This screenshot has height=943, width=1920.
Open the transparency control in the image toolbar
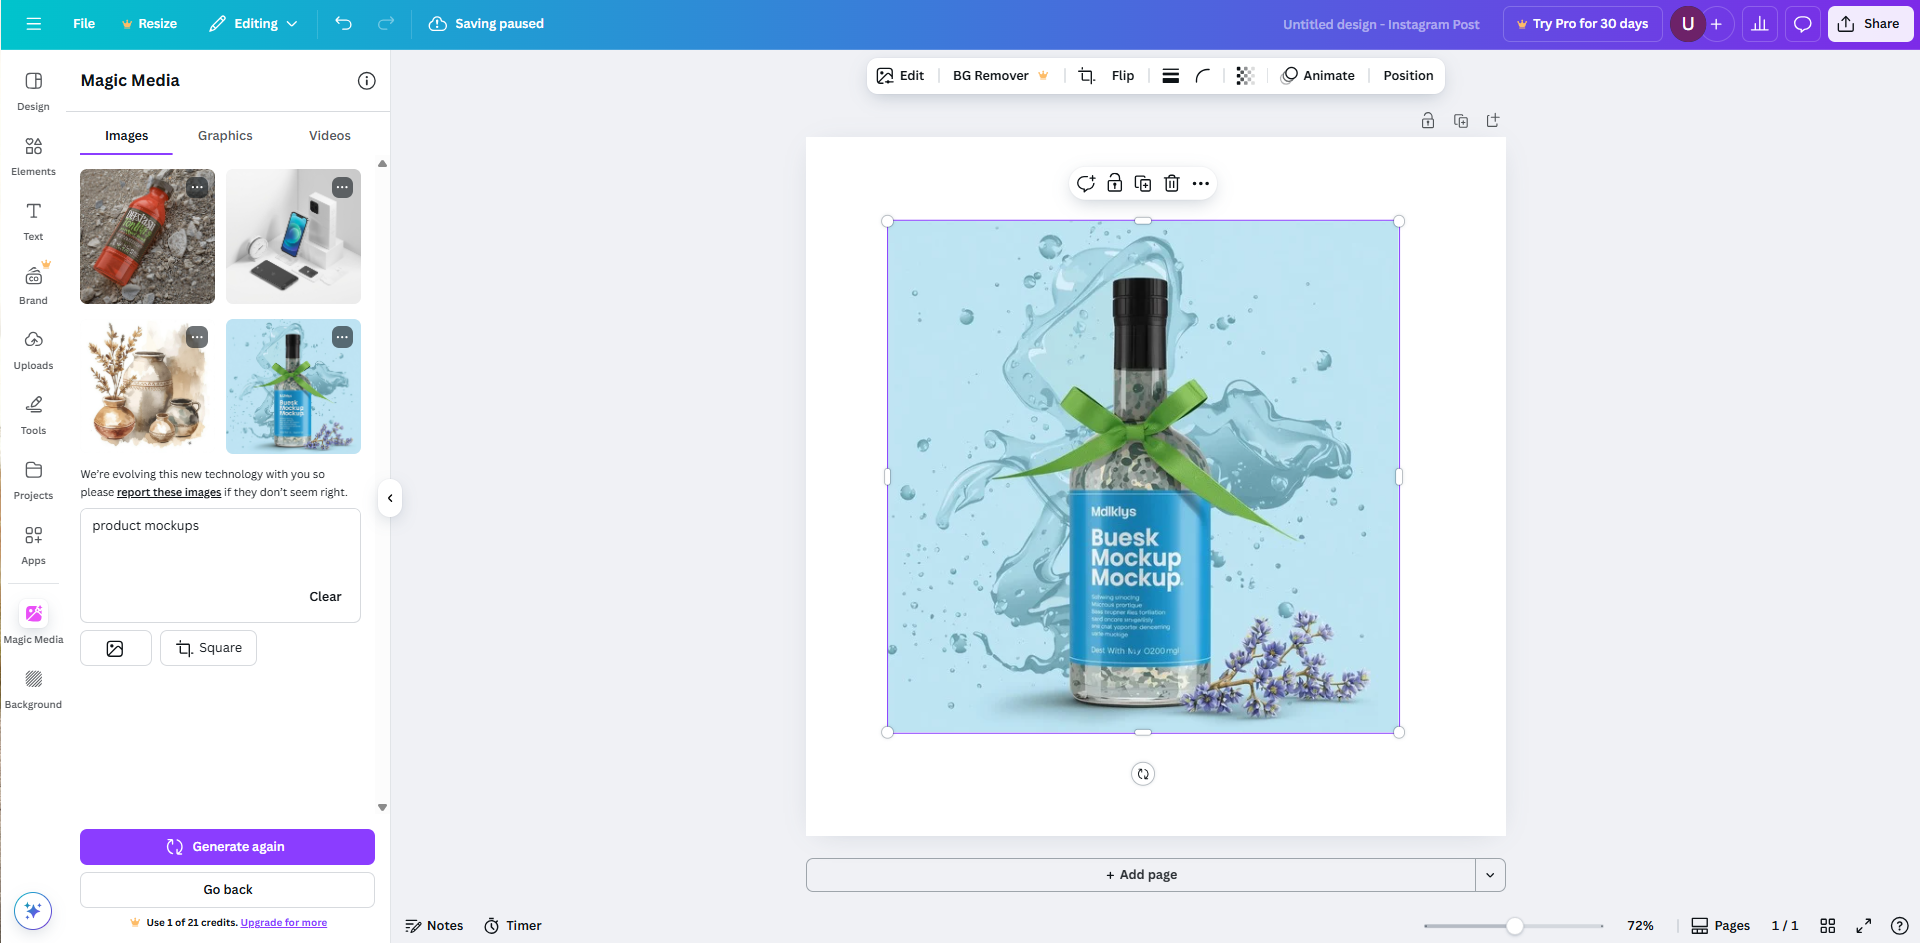1243,75
